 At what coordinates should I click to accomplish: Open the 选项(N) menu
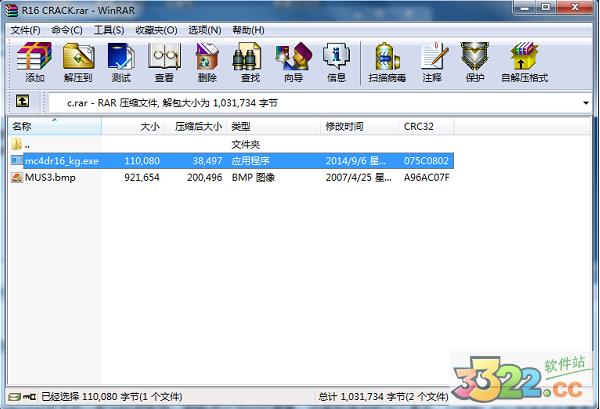click(205, 30)
